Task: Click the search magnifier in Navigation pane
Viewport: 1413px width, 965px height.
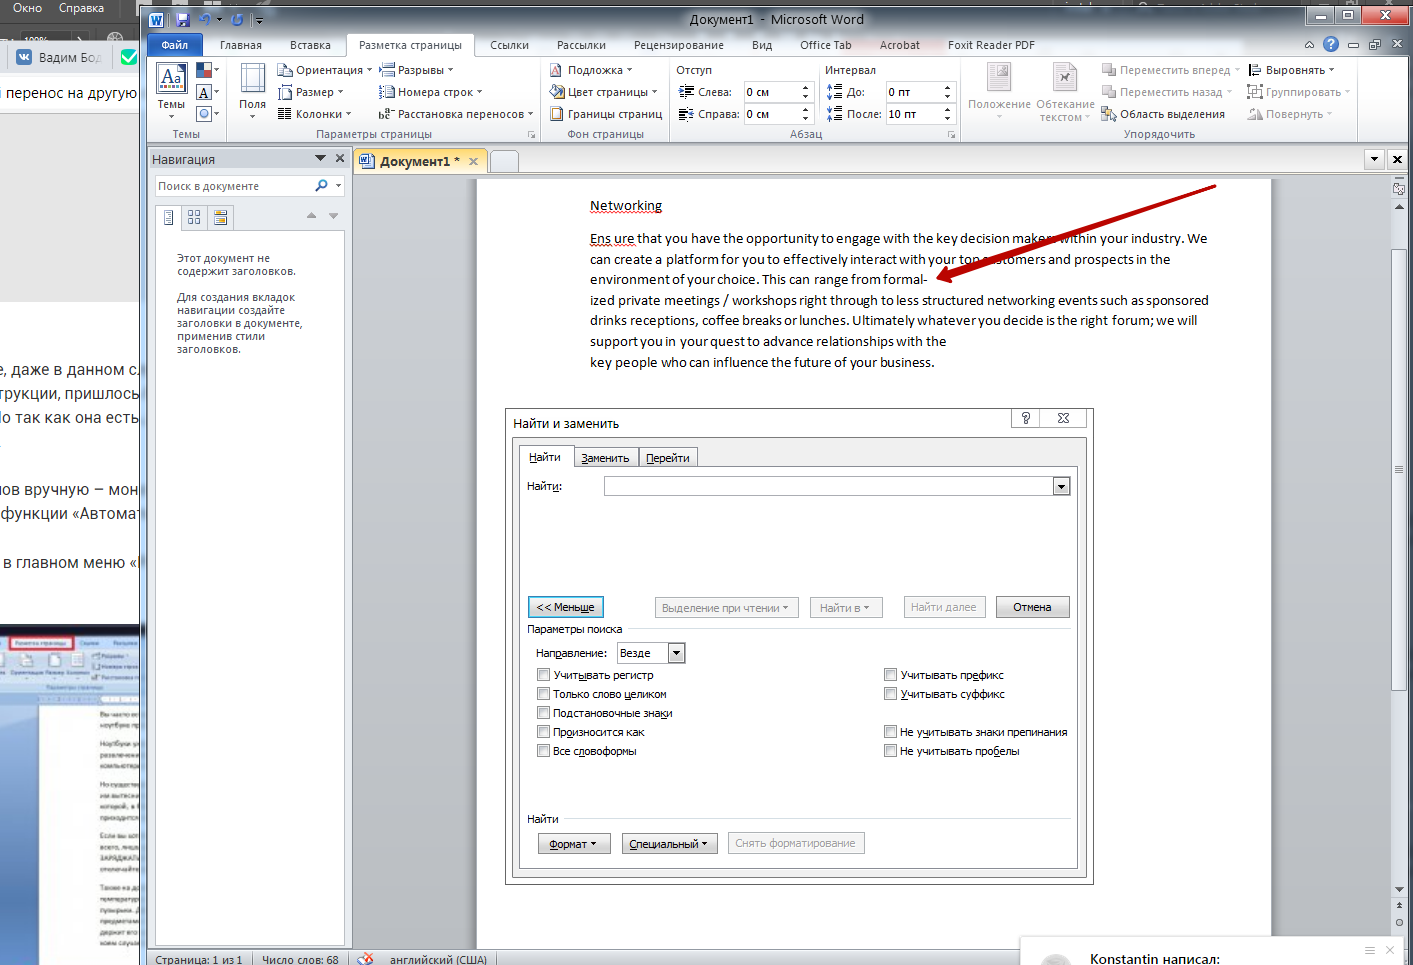Action: 321,186
